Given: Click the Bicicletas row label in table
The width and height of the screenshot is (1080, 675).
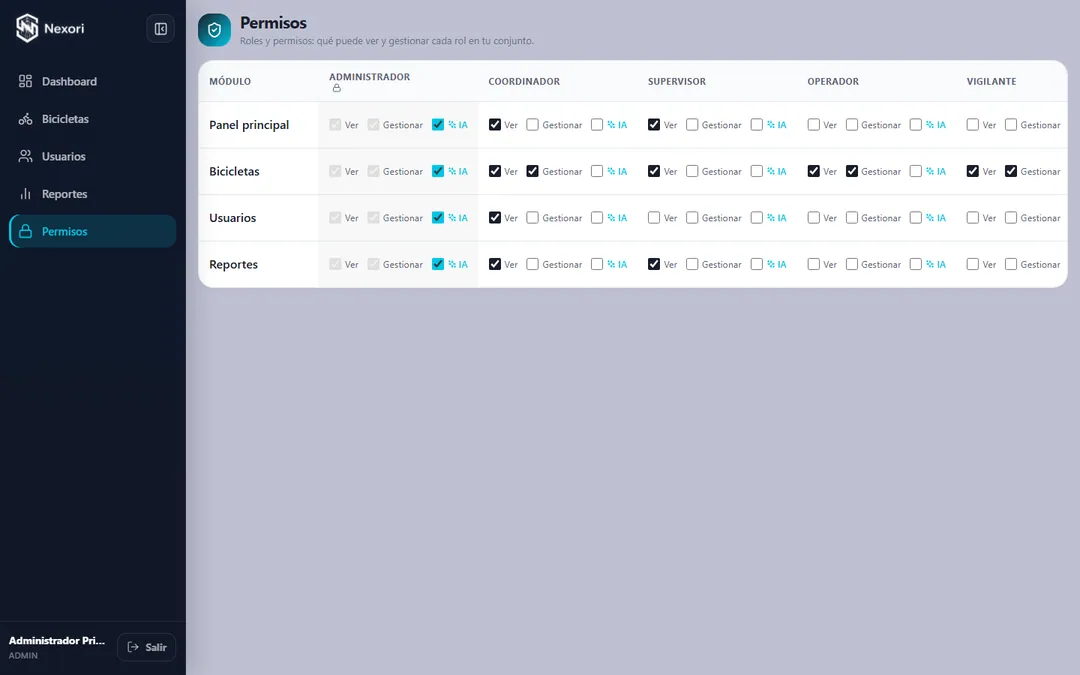Looking at the screenshot, I should click(234, 172).
